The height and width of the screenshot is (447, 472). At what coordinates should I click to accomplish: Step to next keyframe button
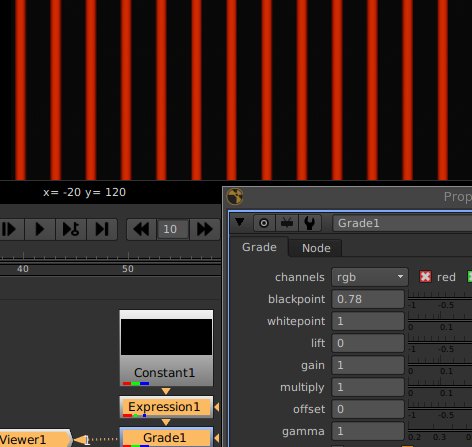pyautogui.click(x=71, y=229)
